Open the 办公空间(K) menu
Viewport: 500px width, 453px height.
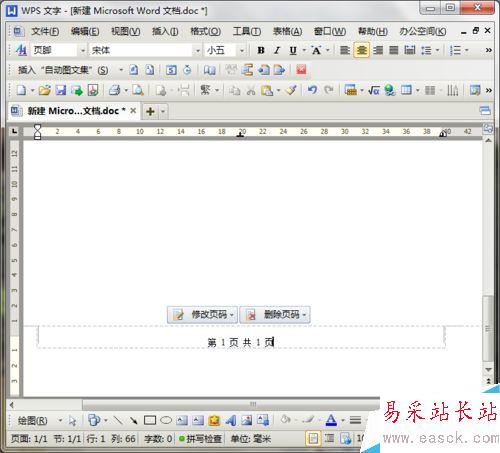tap(423, 31)
